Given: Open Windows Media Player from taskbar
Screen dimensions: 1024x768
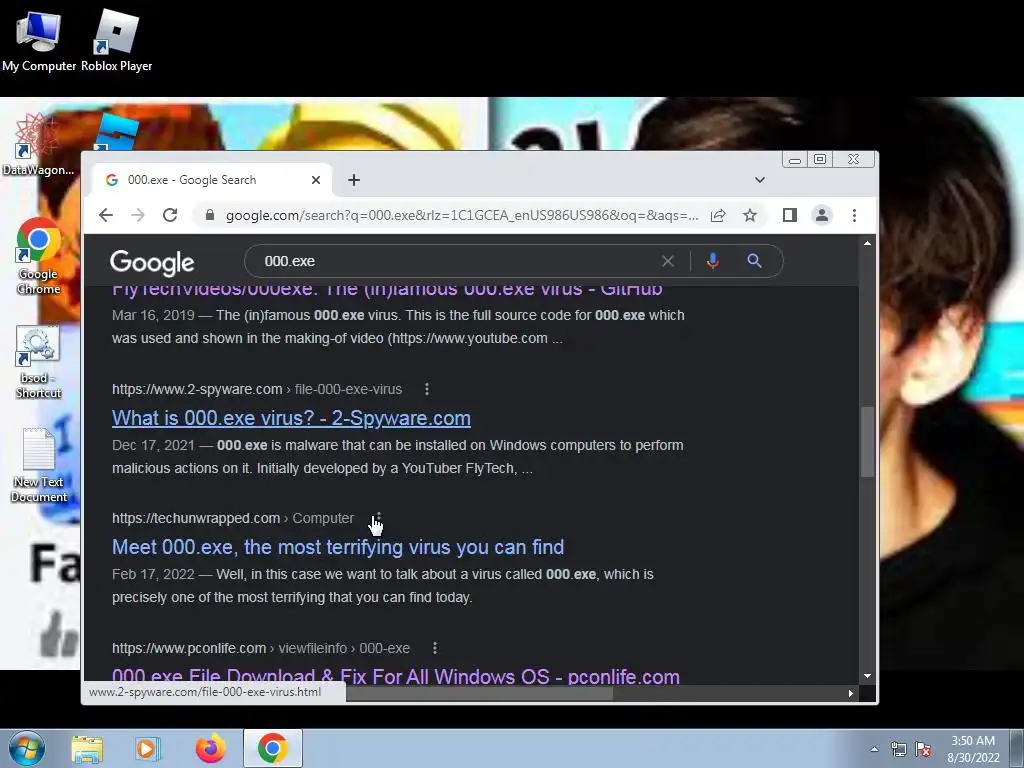Looking at the screenshot, I should click(x=148, y=749).
